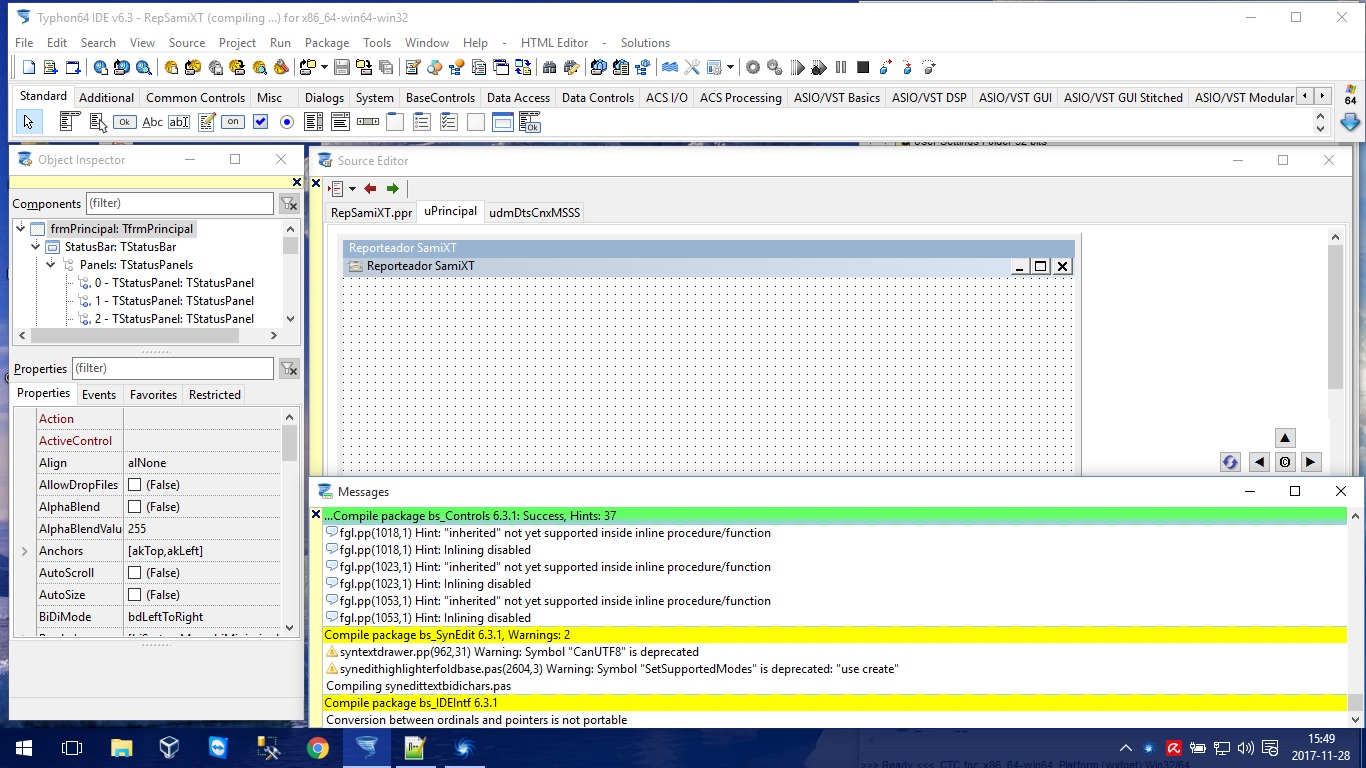
Task: Open the editor list dropdown in Source Editor
Action: [x=351, y=188]
